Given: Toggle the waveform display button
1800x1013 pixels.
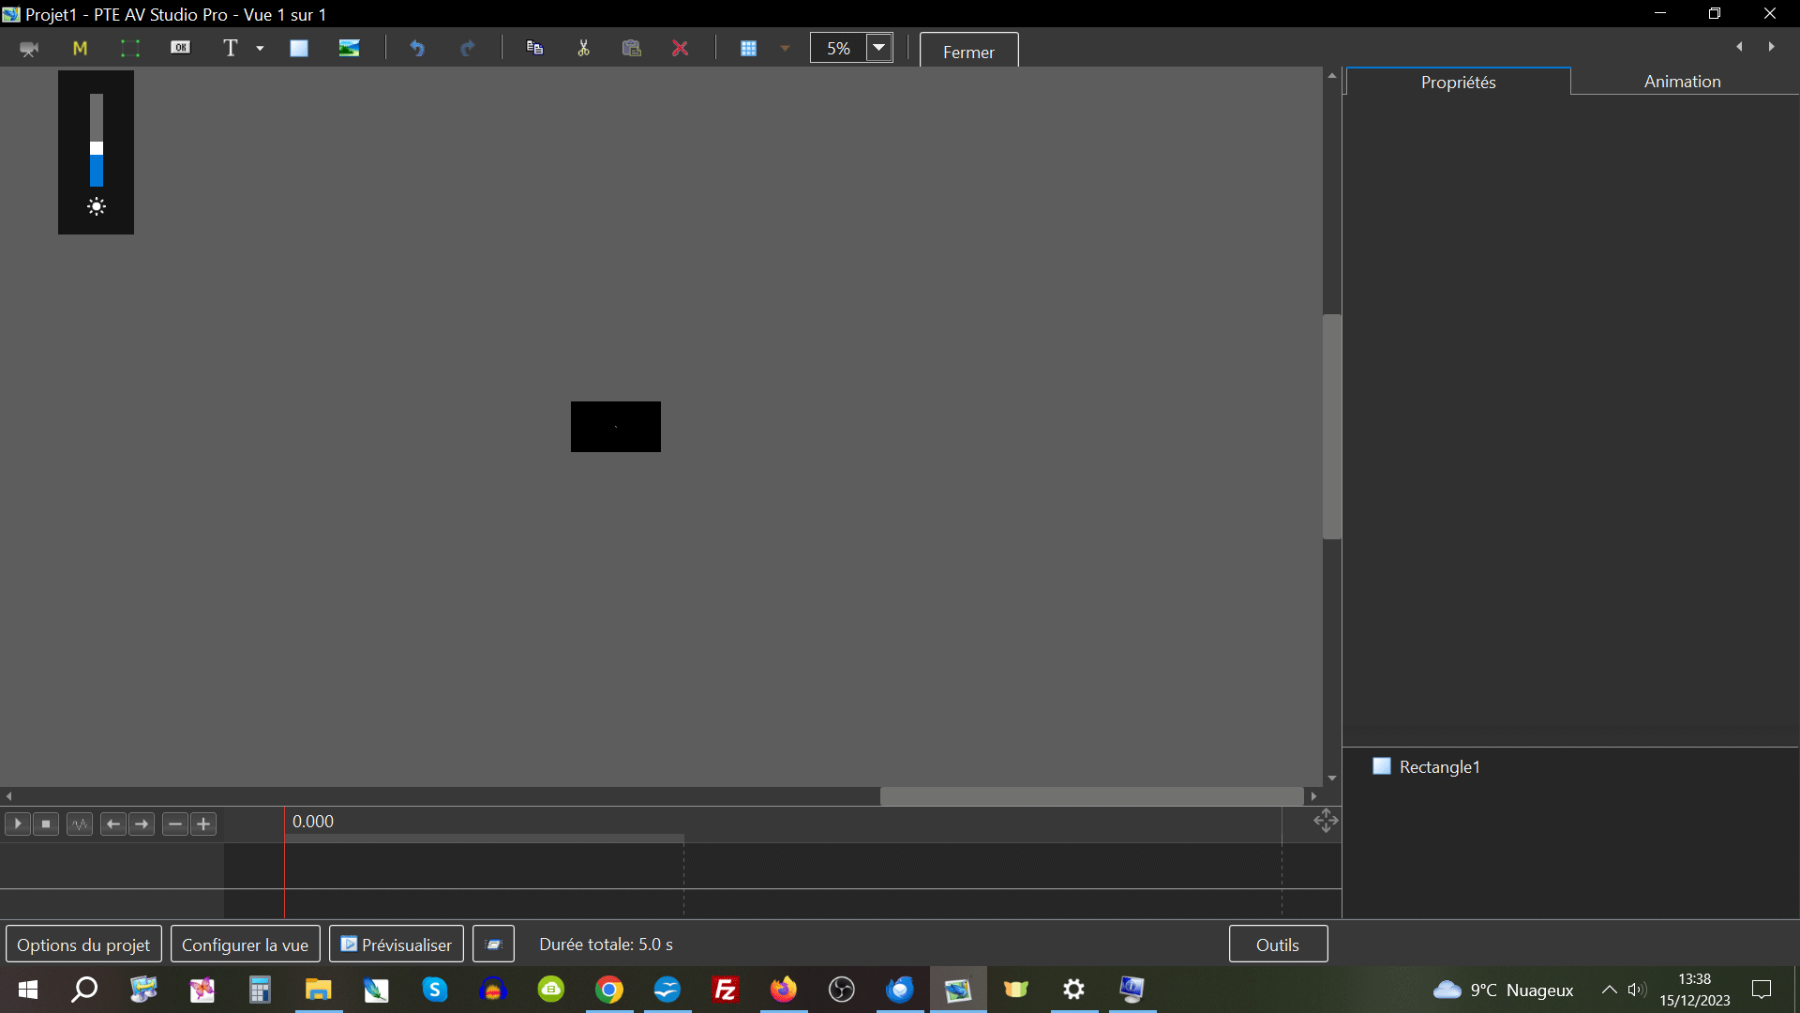Looking at the screenshot, I should tap(80, 824).
